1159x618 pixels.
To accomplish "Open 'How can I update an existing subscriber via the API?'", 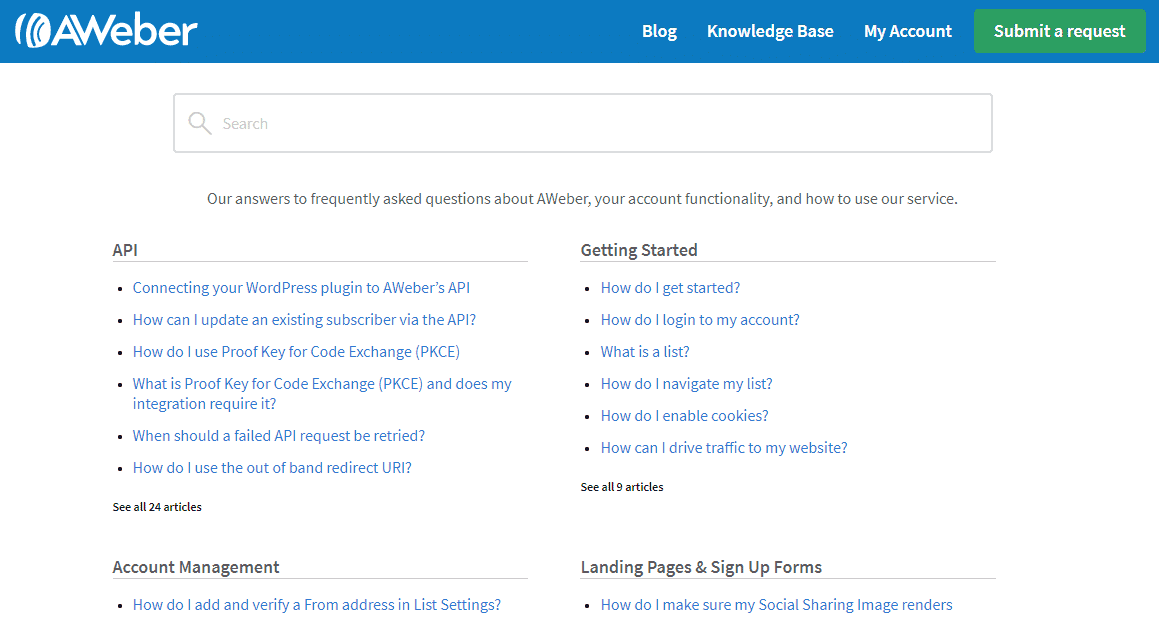I will coord(304,319).
